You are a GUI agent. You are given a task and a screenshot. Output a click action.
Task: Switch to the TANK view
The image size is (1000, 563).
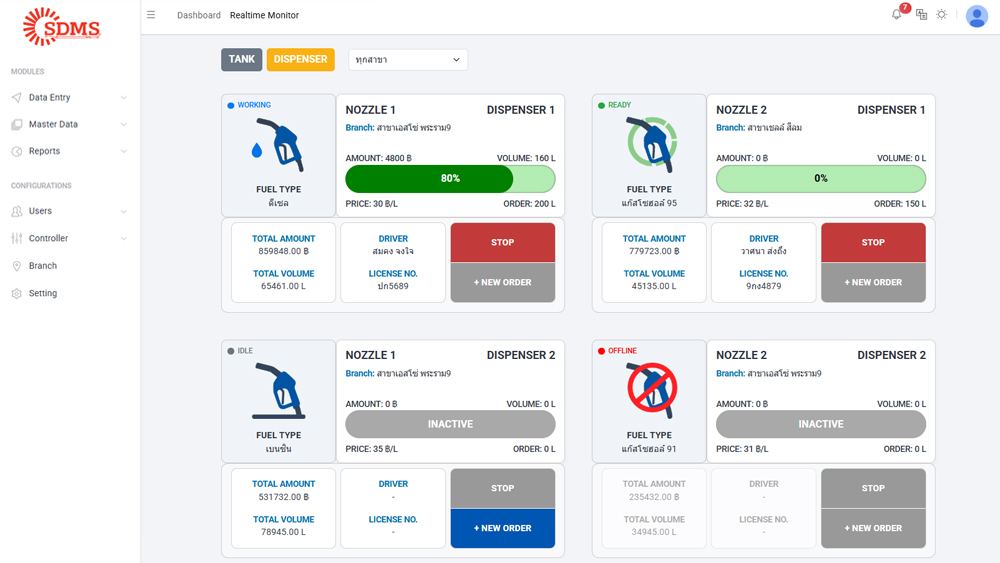tap(241, 60)
